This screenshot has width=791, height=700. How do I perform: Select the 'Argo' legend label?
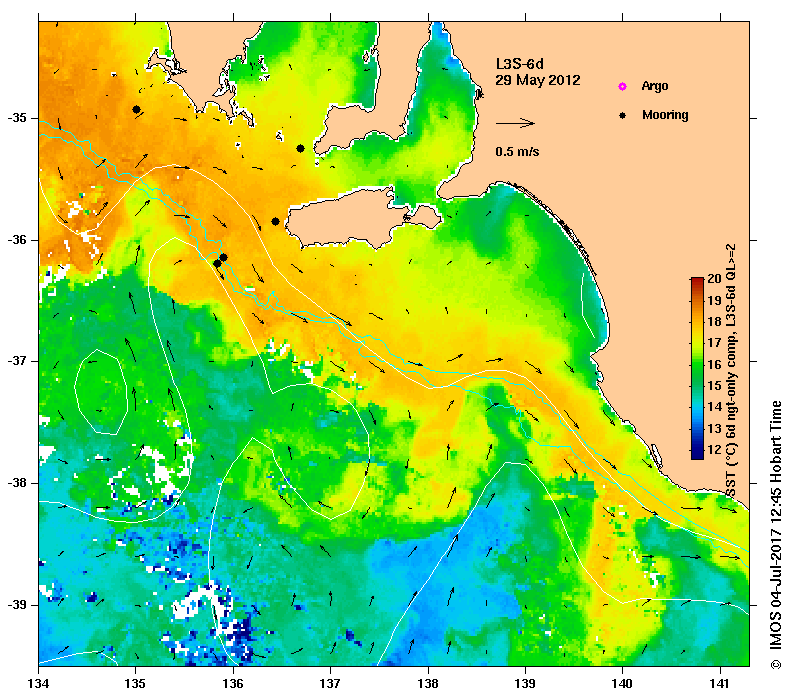pos(655,86)
